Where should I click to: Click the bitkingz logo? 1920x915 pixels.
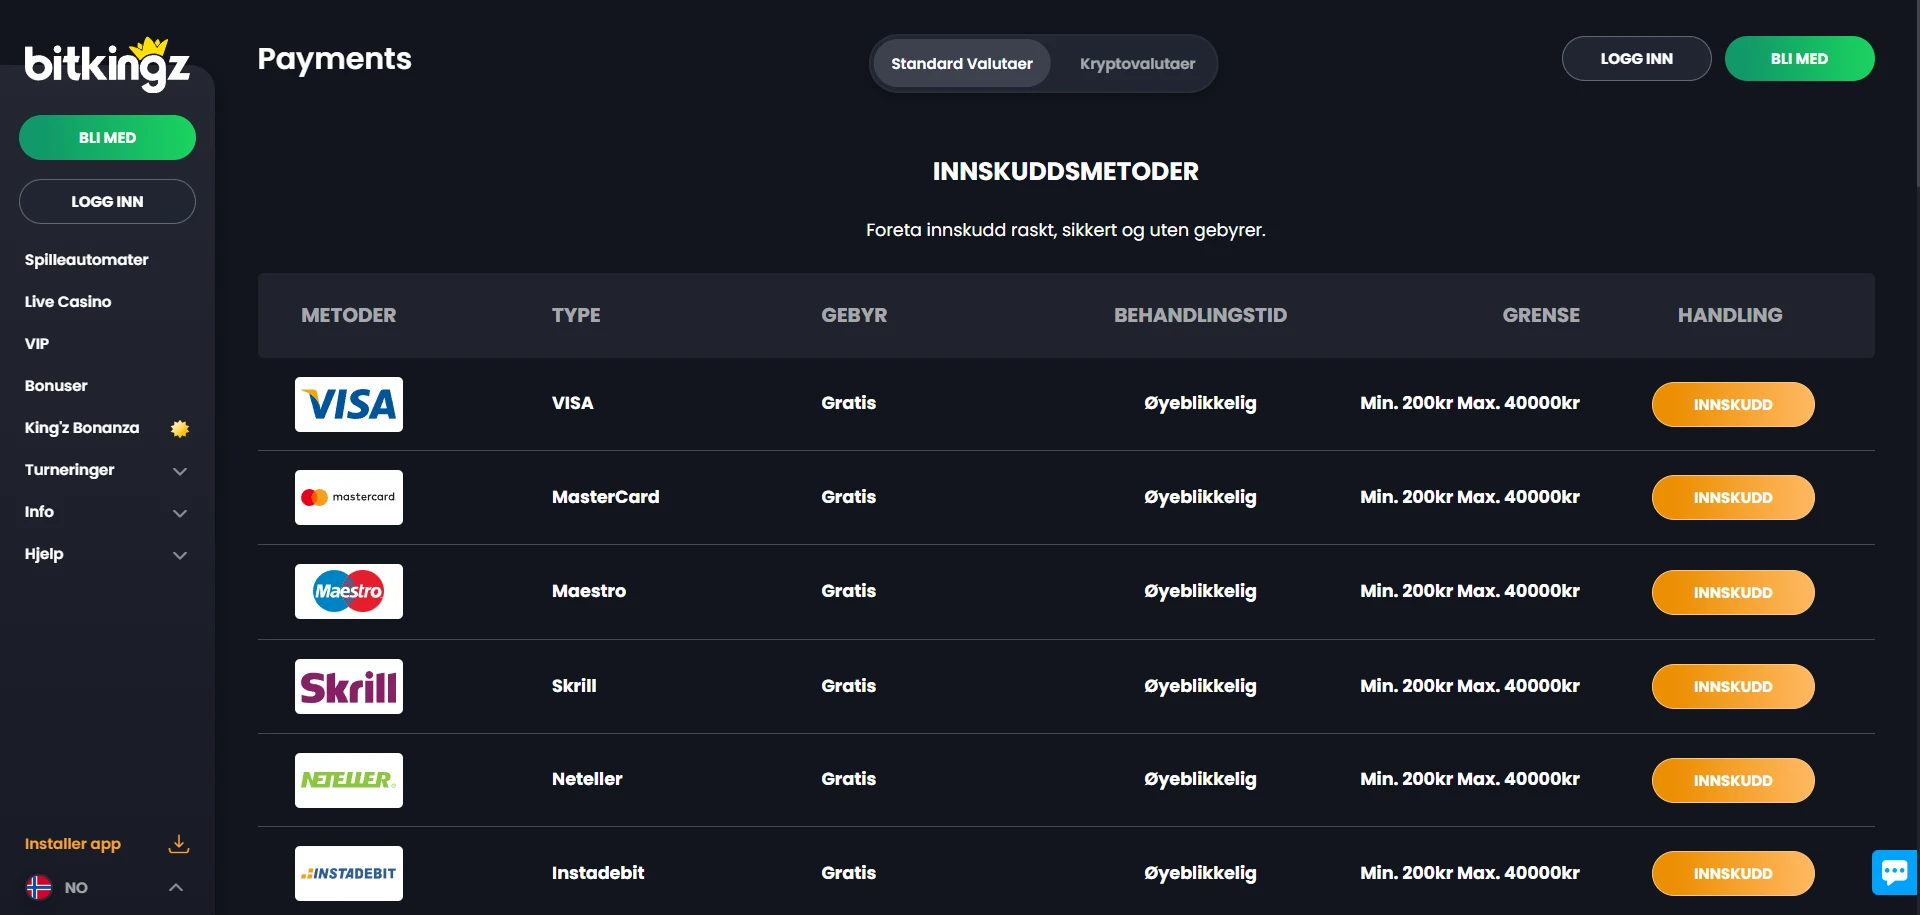(x=107, y=65)
